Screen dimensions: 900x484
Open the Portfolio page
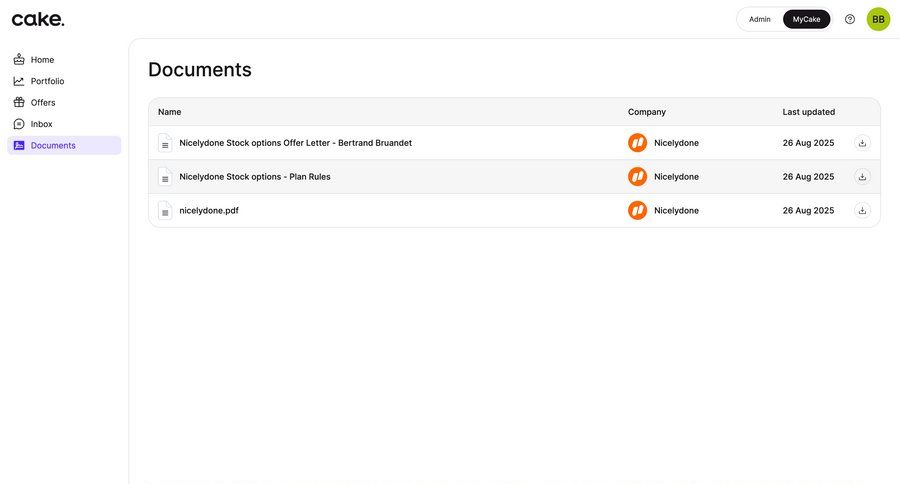(x=47, y=81)
